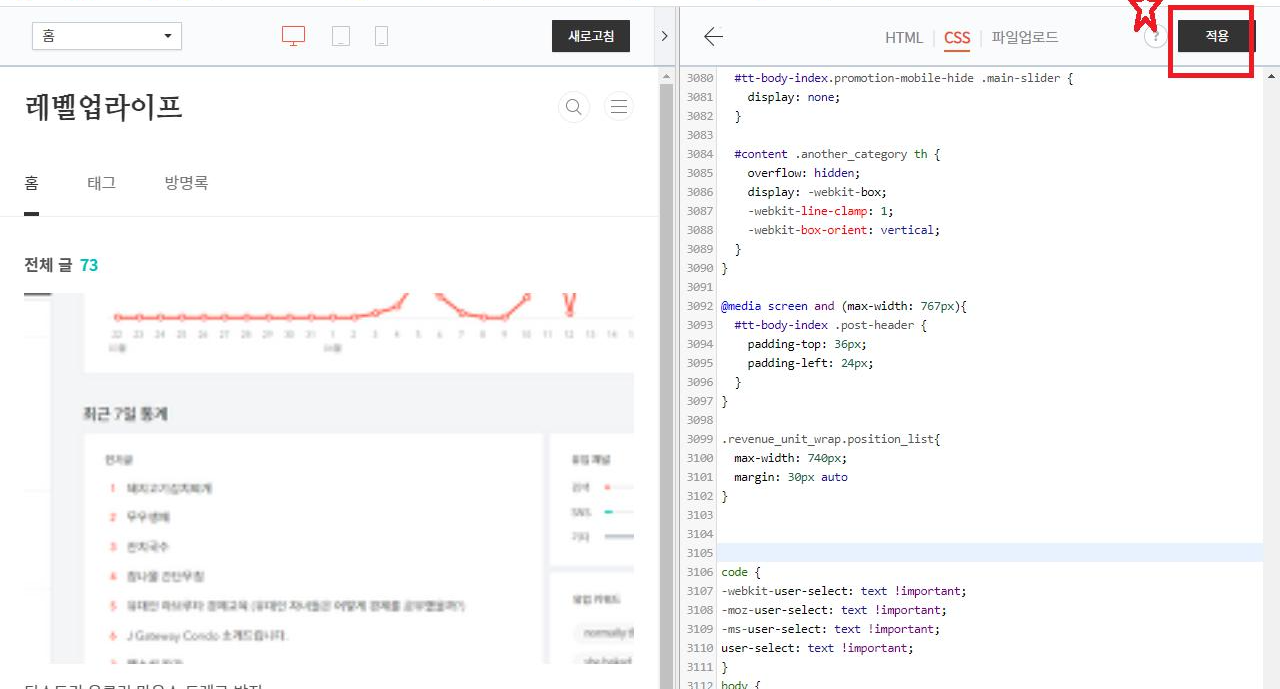Image resolution: width=1280 pixels, height=689 pixels.
Task: Click '#tt-body-index .post-header {' line
Action: [830, 325]
